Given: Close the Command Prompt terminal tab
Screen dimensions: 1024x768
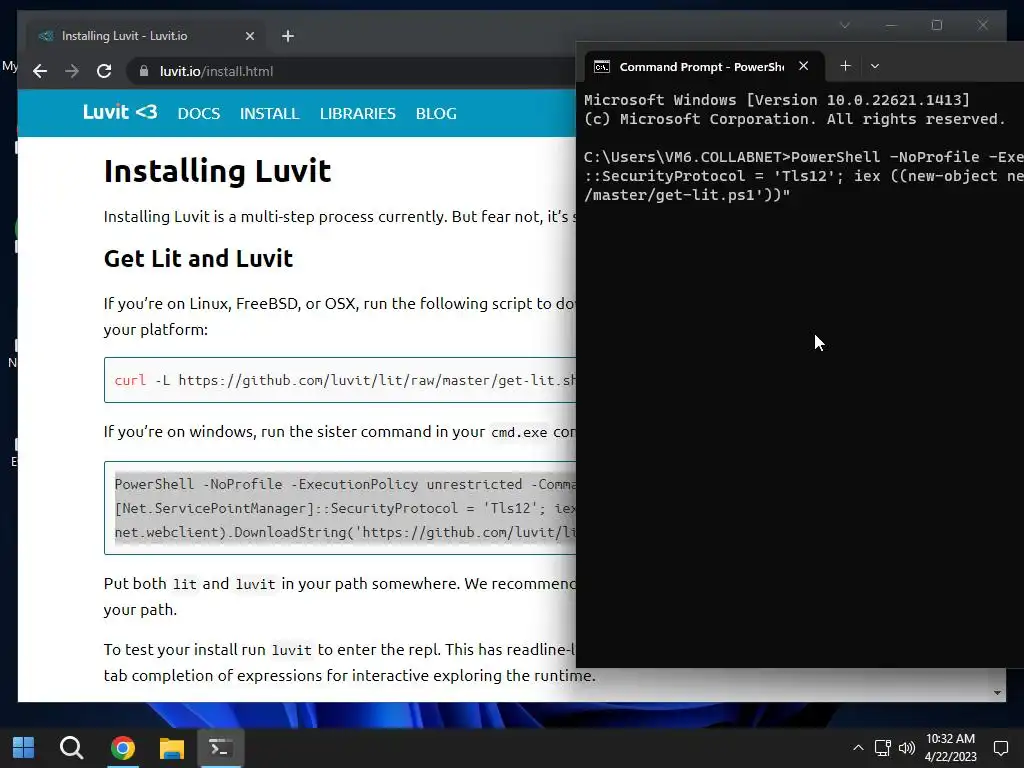Looking at the screenshot, I should (x=804, y=66).
